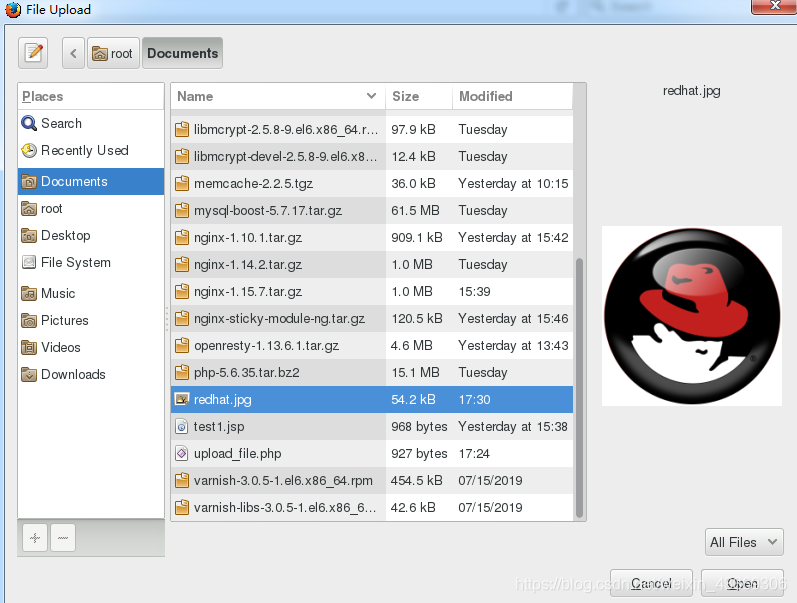797x603 pixels.
Task: Open Recently Used in Places
Action: pyautogui.click(x=91, y=150)
